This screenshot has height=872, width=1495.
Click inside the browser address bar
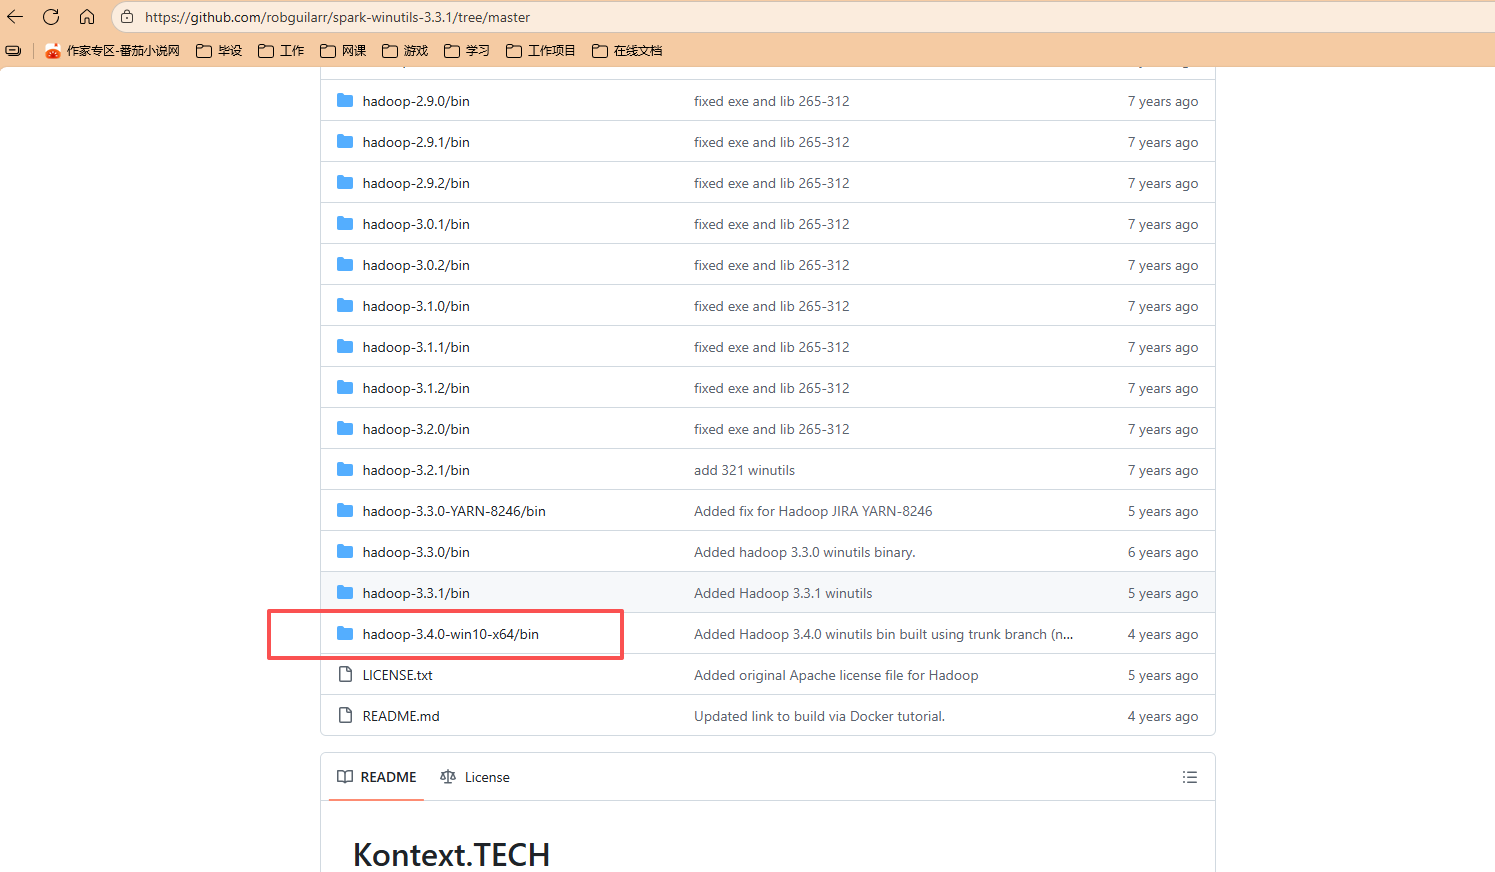tap(400, 16)
